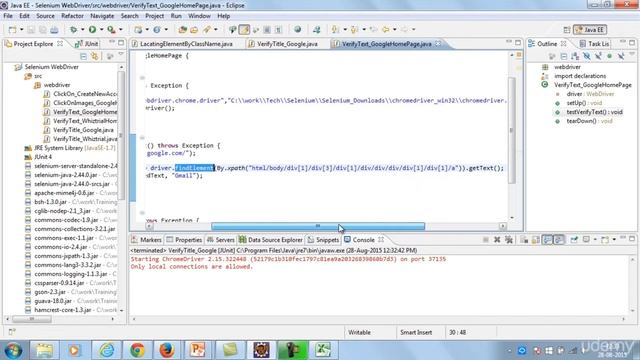Click Pin Console icon in Console toolbar
The width and height of the screenshot is (640, 360).
click(574, 240)
